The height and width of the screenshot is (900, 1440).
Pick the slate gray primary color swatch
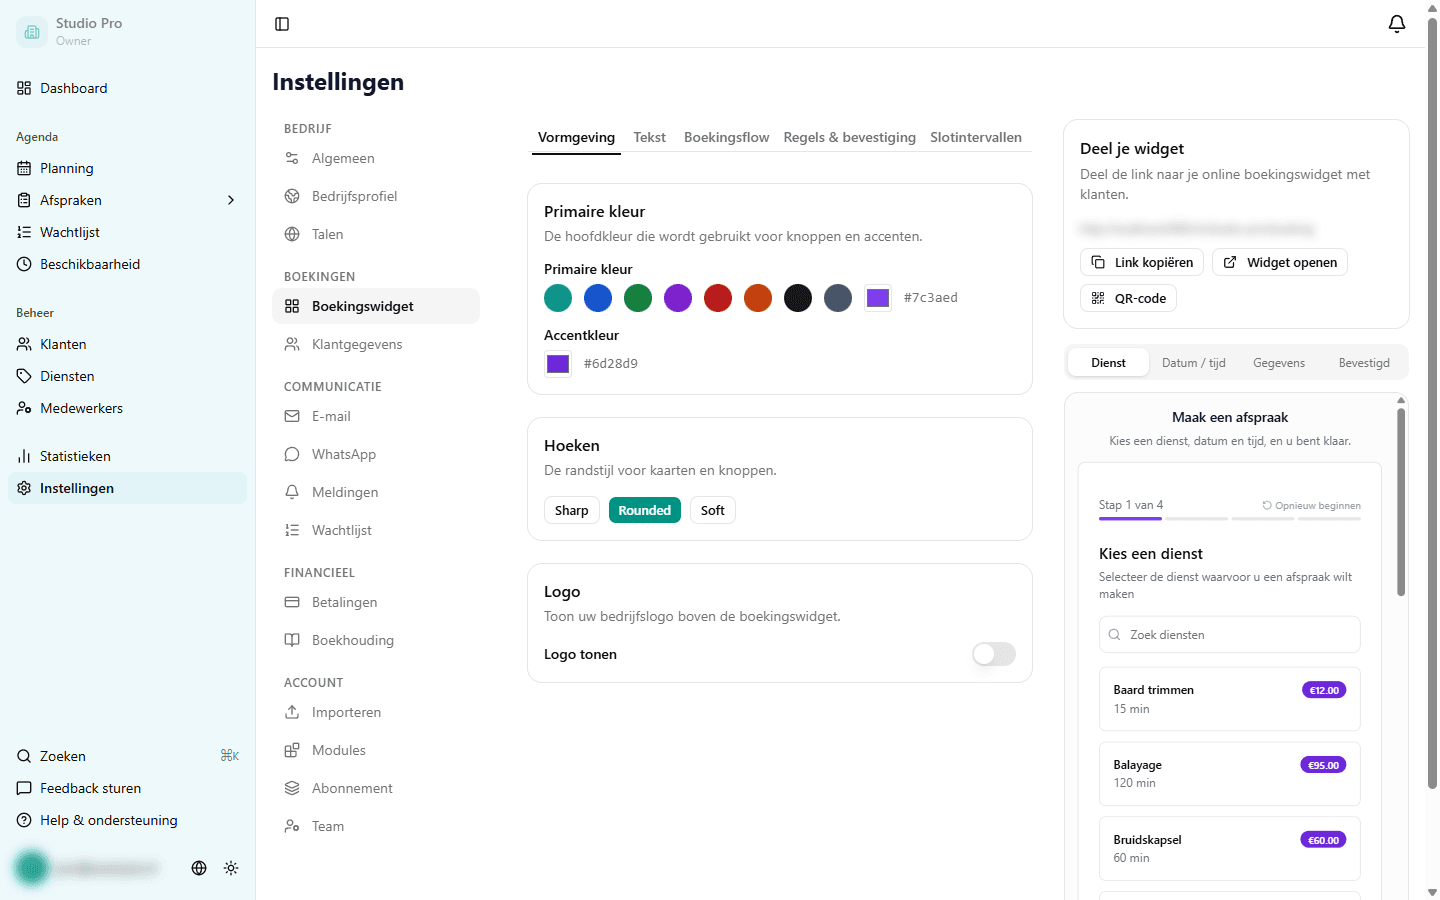838,298
